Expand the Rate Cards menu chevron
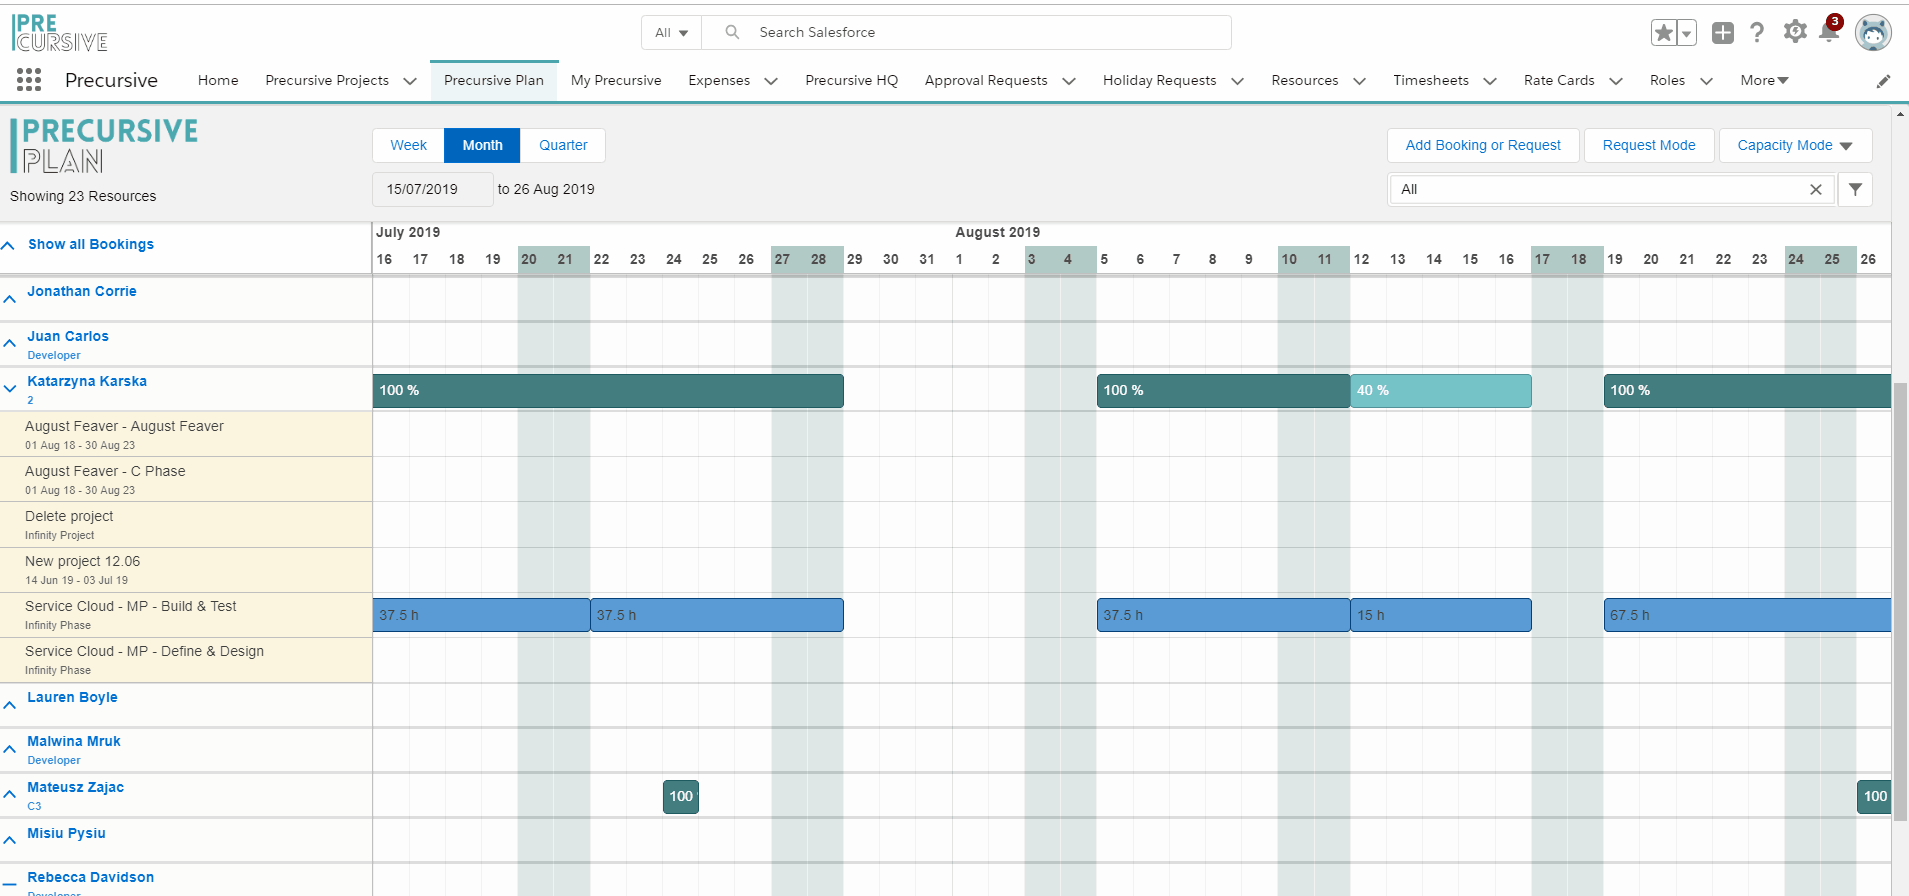Image resolution: width=1909 pixels, height=896 pixels. tap(1616, 81)
